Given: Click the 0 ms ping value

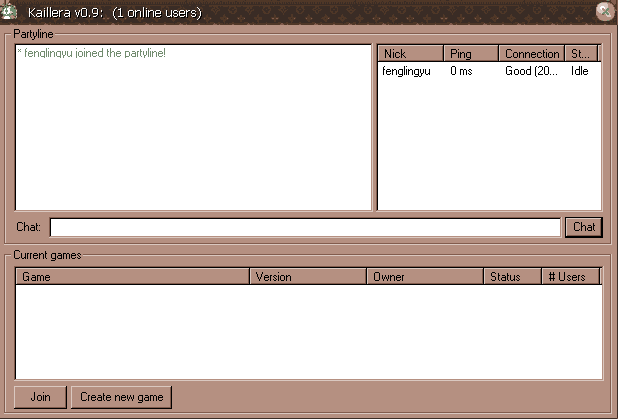Looking at the screenshot, I should click(461, 71).
